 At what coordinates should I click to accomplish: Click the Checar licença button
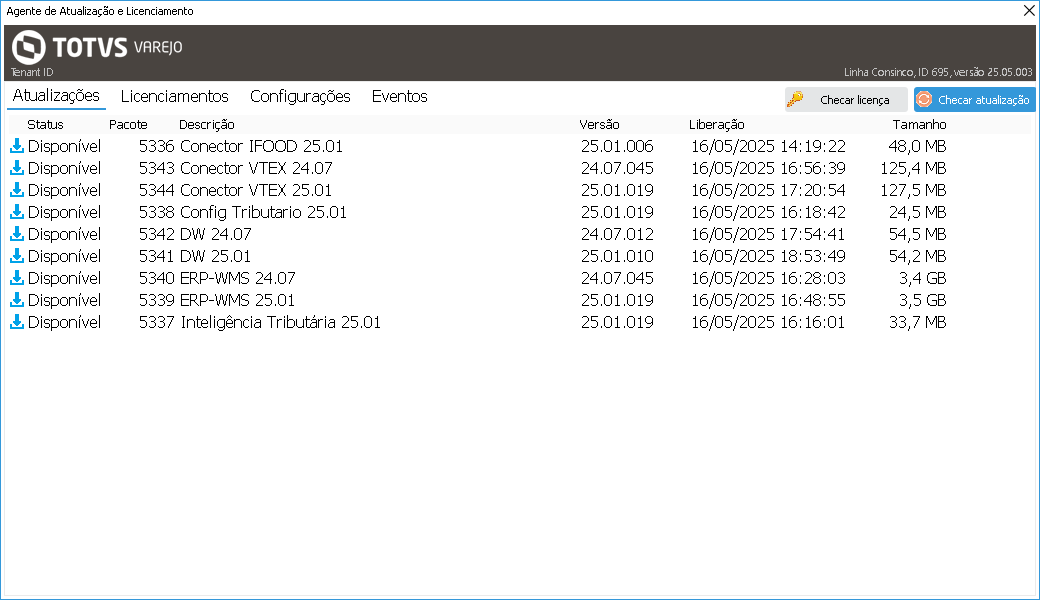point(846,99)
